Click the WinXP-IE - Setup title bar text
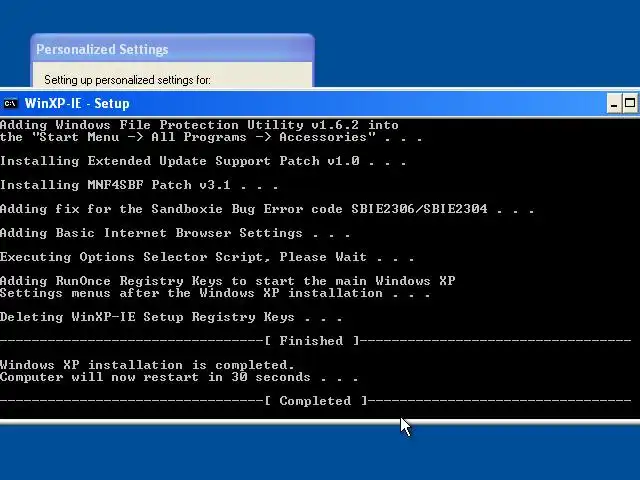640x480 pixels. 77,104
